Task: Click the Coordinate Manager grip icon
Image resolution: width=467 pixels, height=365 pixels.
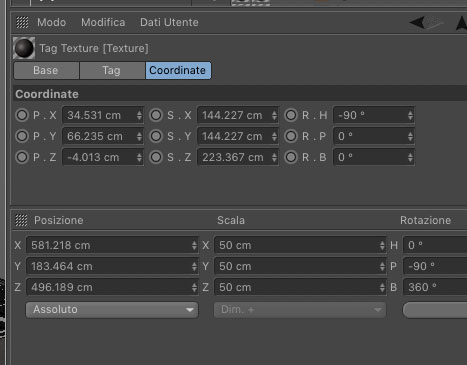Action: coord(21,220)
